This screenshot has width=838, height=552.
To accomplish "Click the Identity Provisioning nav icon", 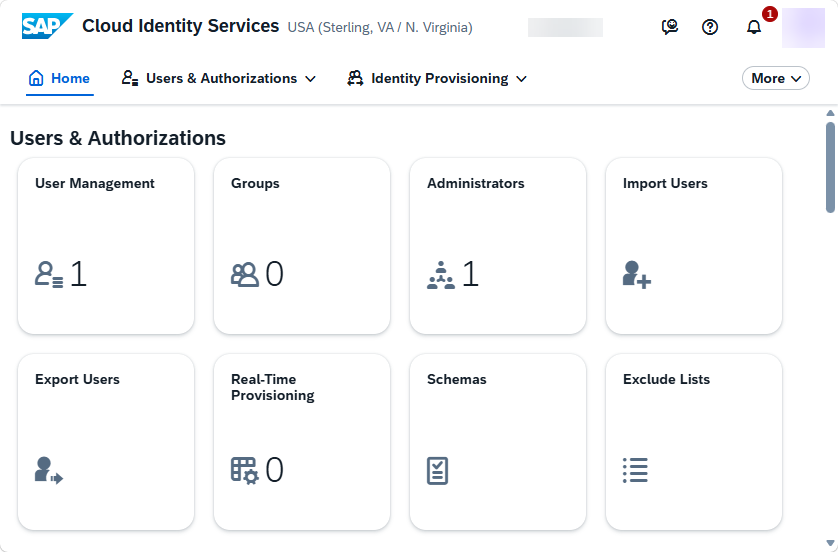I will click(355, 78).
